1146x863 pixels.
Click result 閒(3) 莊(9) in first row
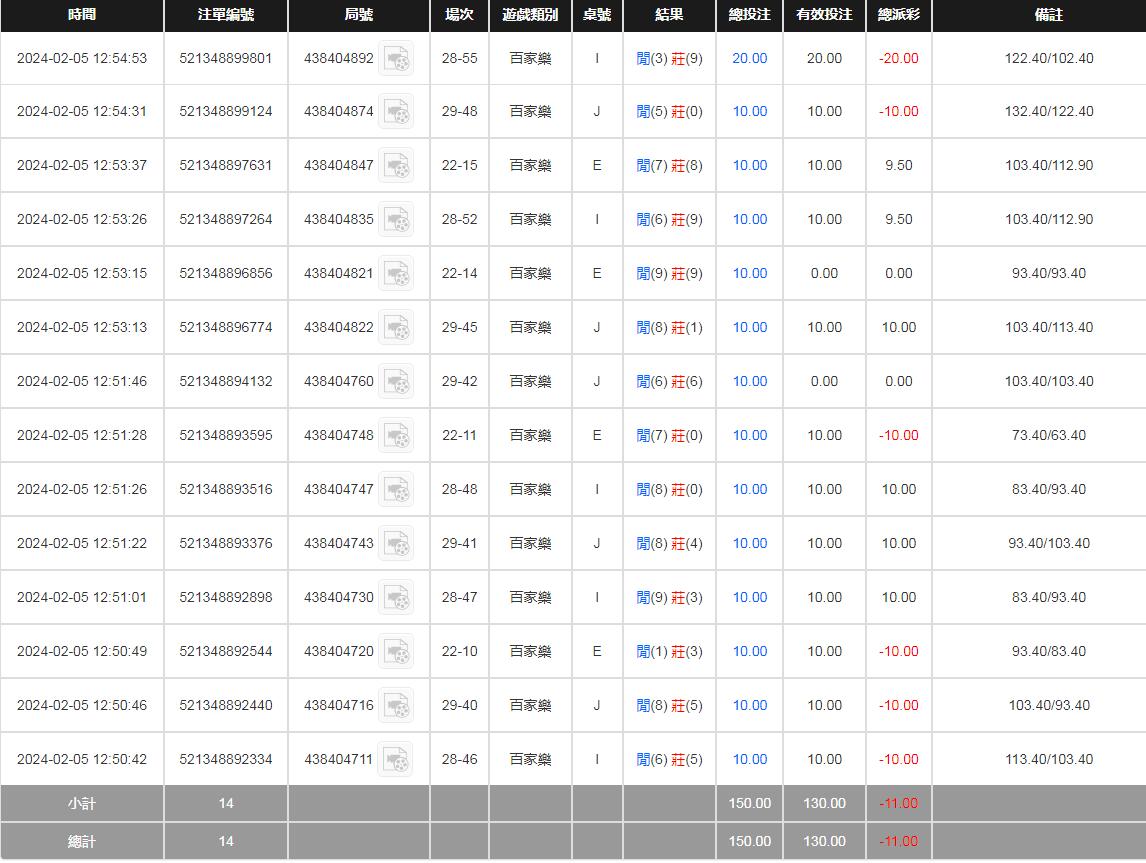point(669,58)
